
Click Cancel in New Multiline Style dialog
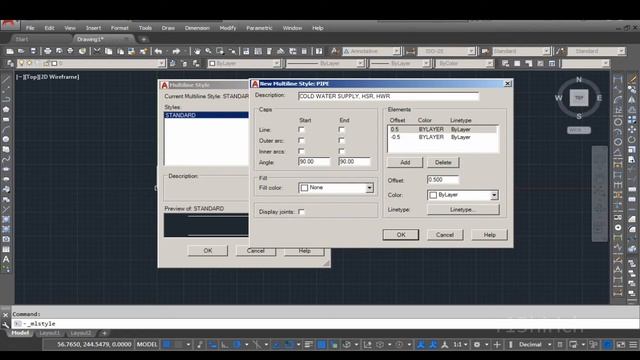(x=445, y=235)
